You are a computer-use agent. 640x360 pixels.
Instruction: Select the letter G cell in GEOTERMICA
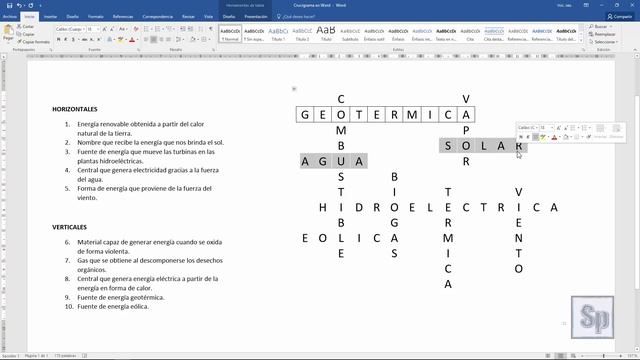pyautogui.click(x=305, y=115)
